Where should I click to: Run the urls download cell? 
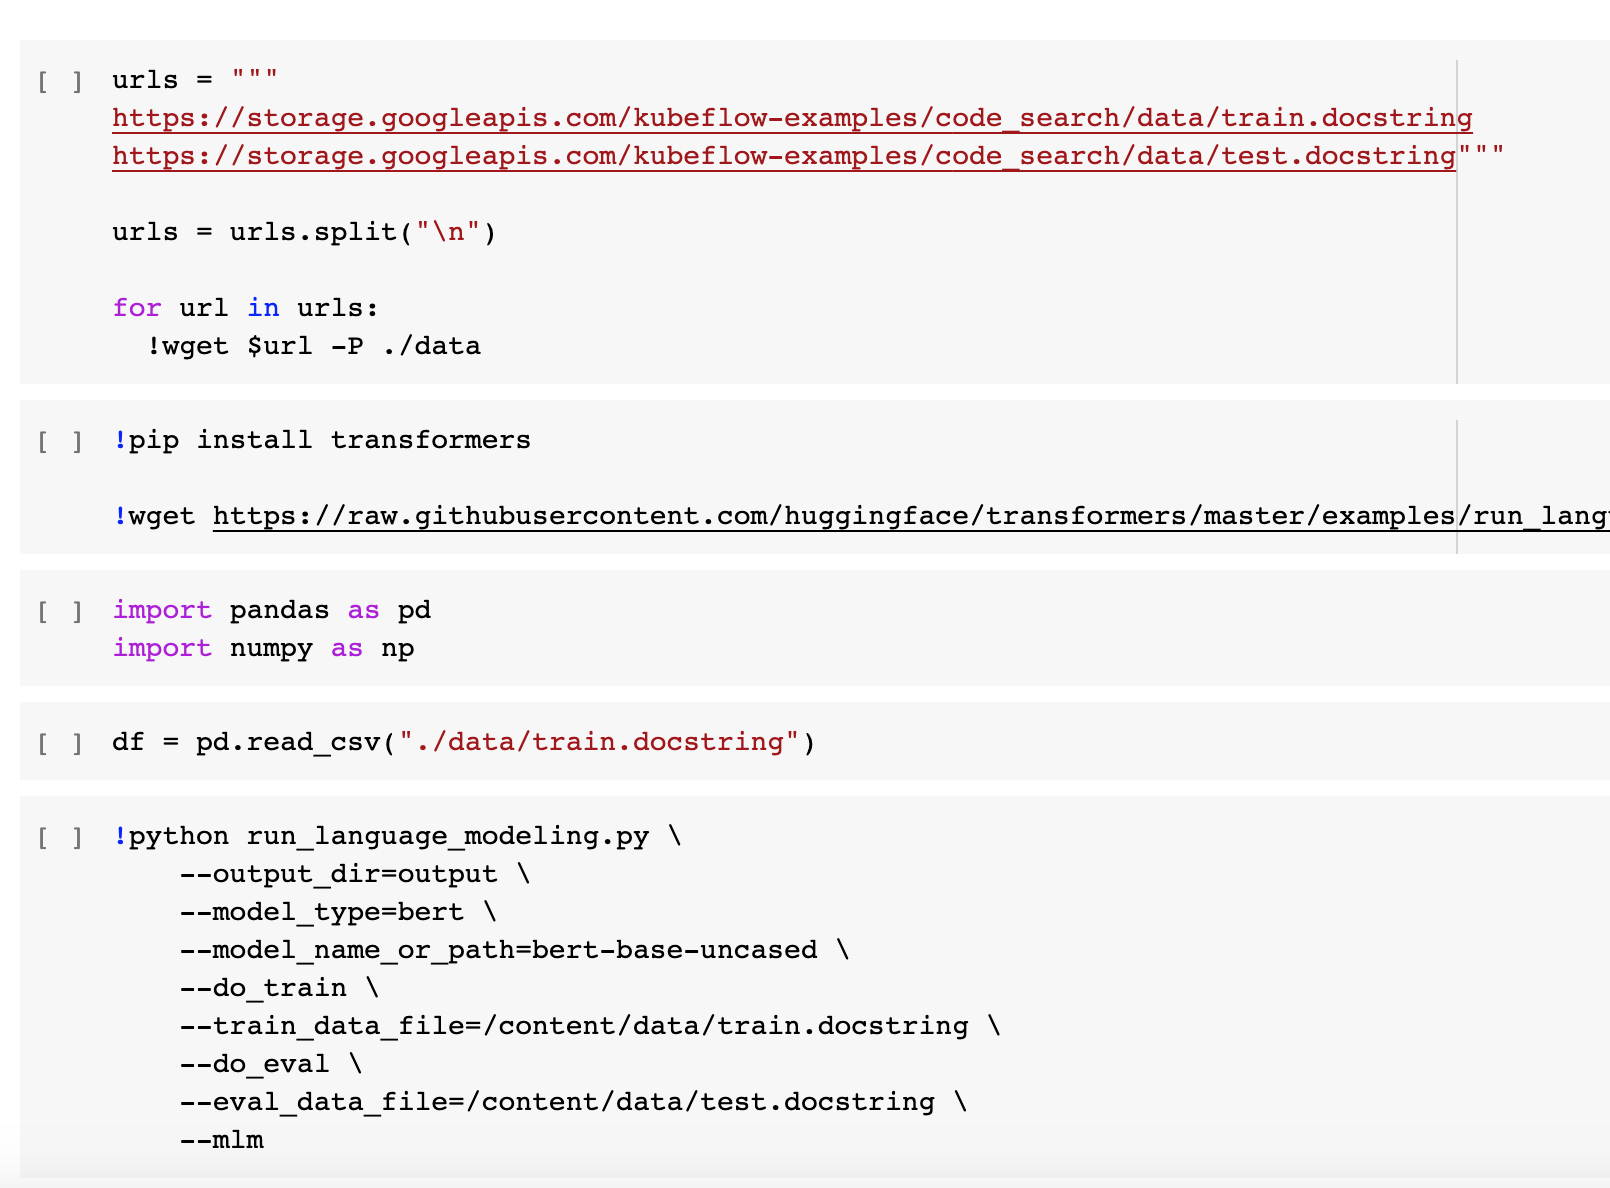pyautogui.click(x=60, y=81)
